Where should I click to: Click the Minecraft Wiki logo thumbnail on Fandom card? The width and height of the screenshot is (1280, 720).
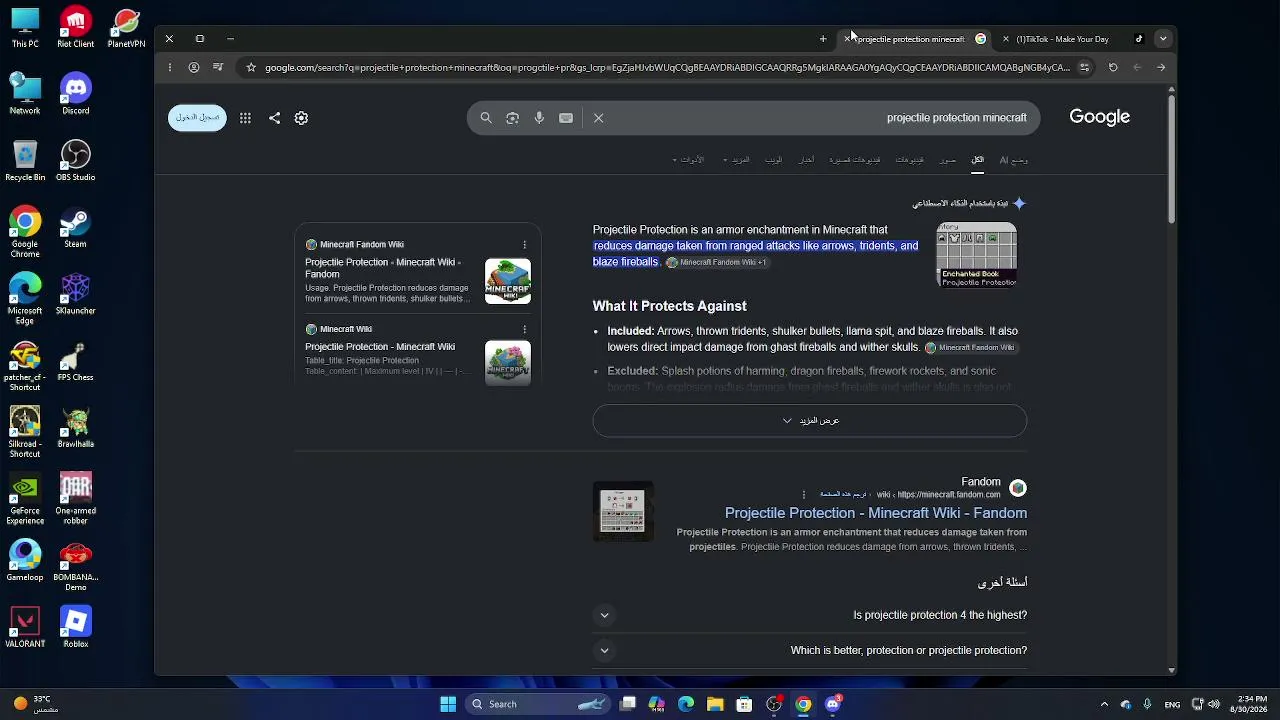508,281
